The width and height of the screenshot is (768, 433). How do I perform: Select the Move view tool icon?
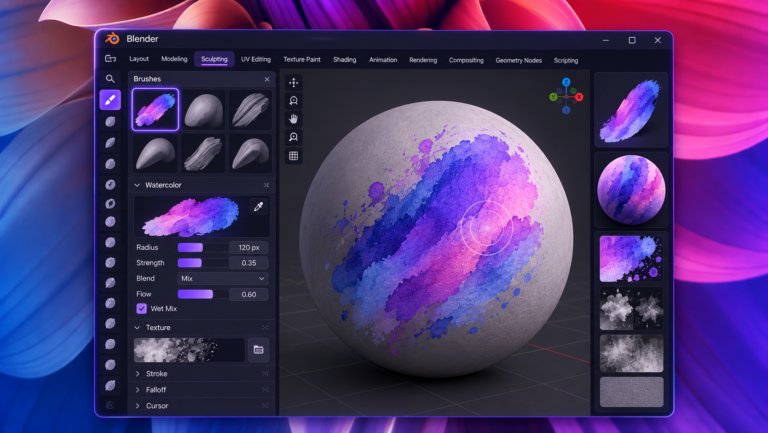(293, 82)
